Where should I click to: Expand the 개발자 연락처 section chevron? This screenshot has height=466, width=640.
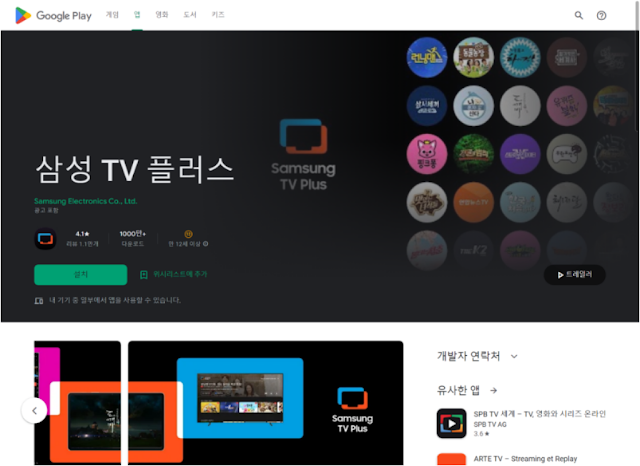514,357
